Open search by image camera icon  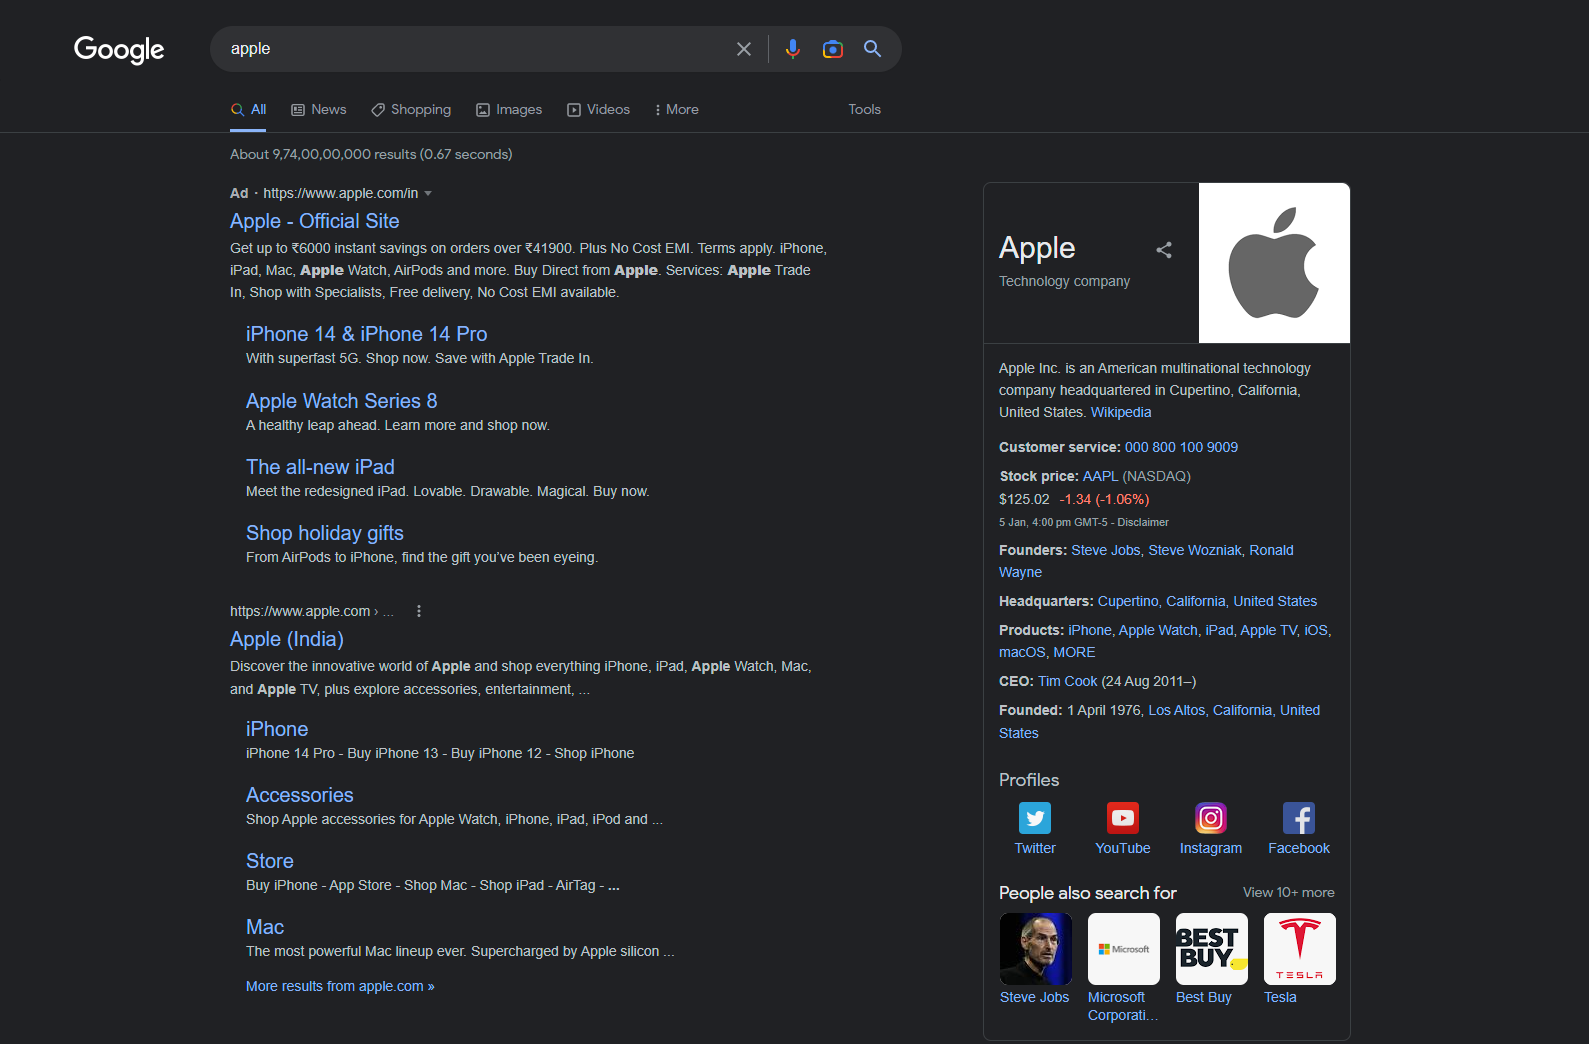(833, 49)
